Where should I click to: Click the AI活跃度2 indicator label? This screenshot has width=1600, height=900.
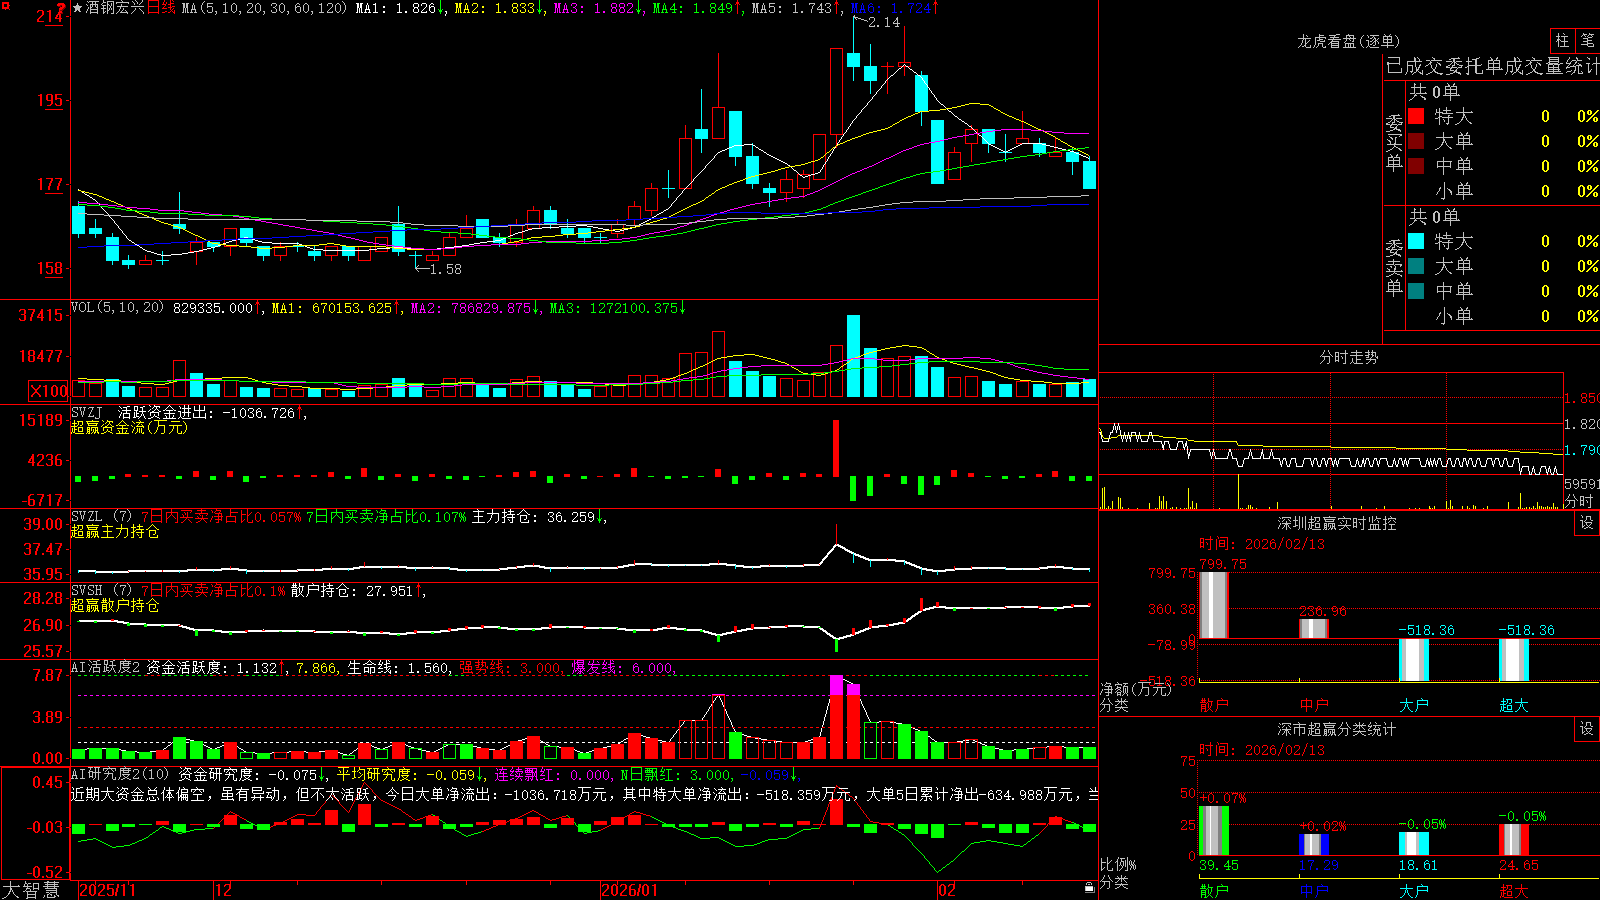[x=106, y=667]
